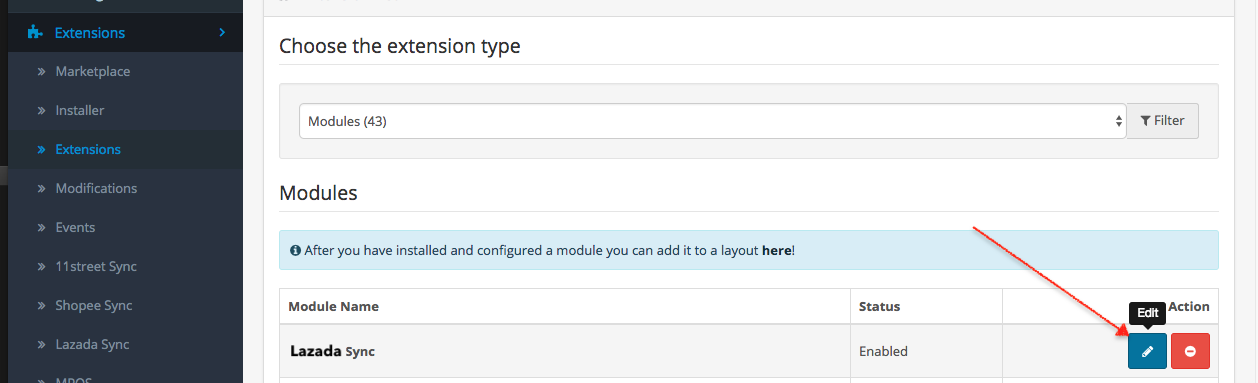Screen dimensions: 1258x383
Task: Open 11street Sync in the sidebar
Action: pyautogui.click(x=96, y=267)
